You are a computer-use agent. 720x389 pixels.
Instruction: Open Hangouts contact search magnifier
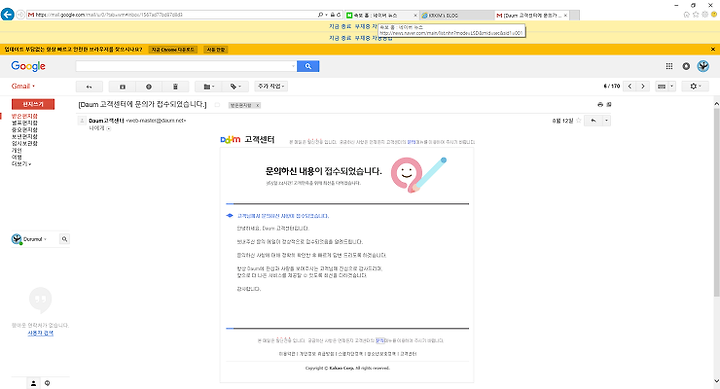coord(64,239)
